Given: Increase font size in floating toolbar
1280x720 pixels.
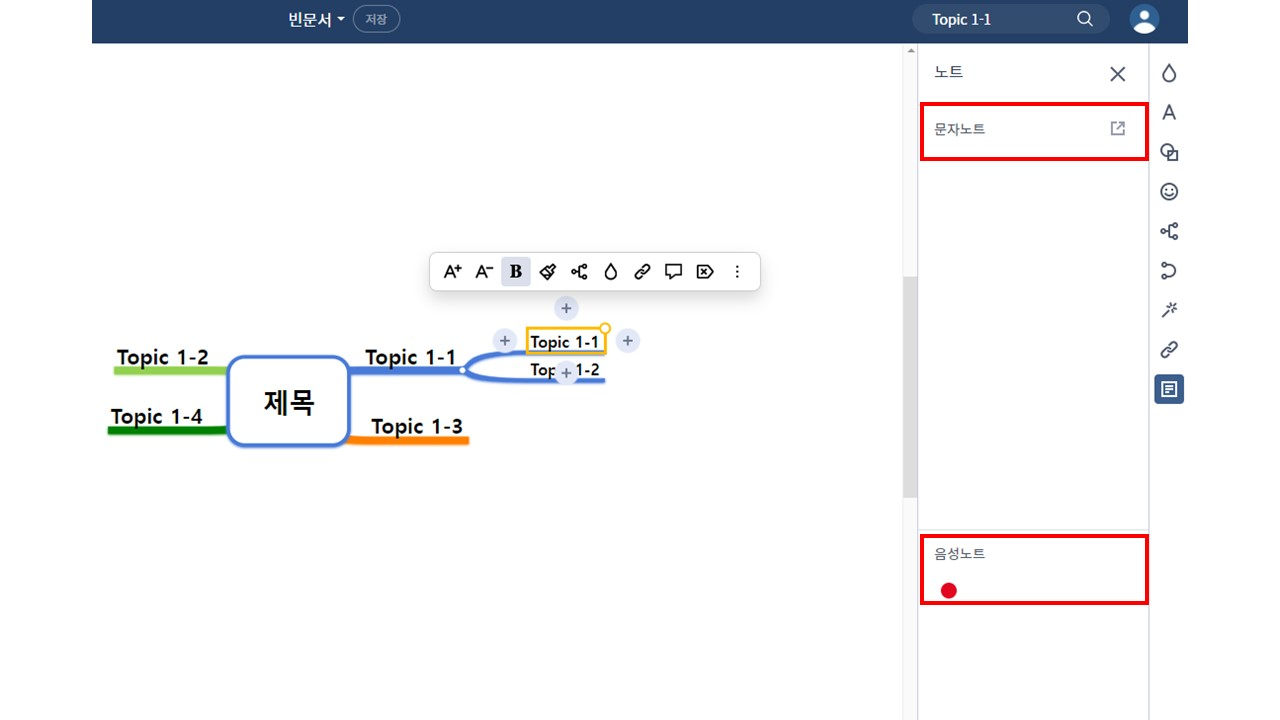Looking at the screenshot, I should (x=452, y=271).
